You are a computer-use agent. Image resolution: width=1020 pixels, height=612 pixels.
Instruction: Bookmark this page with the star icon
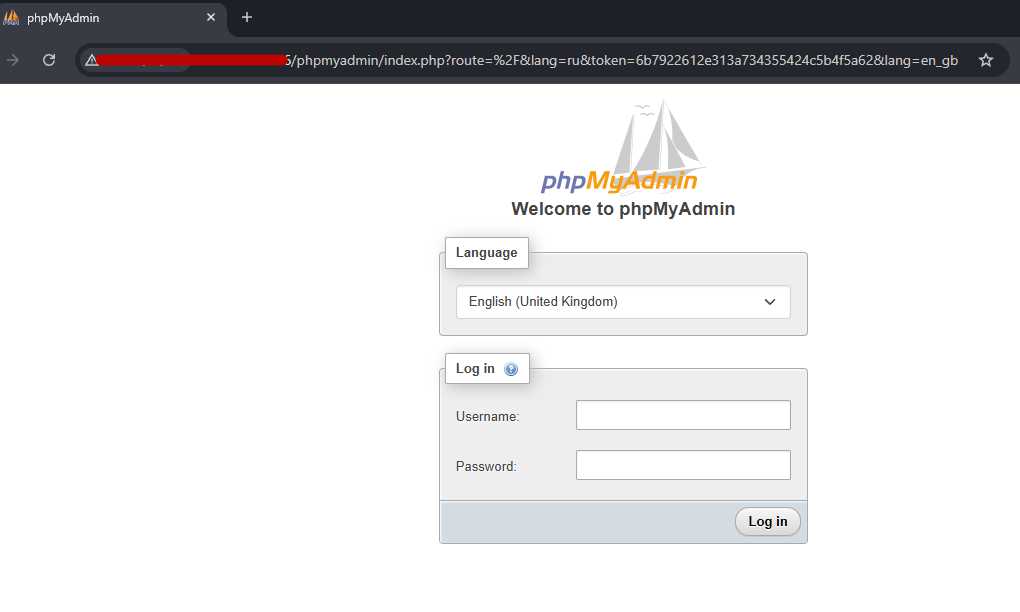pyautogui.click(x=986, y=60)
